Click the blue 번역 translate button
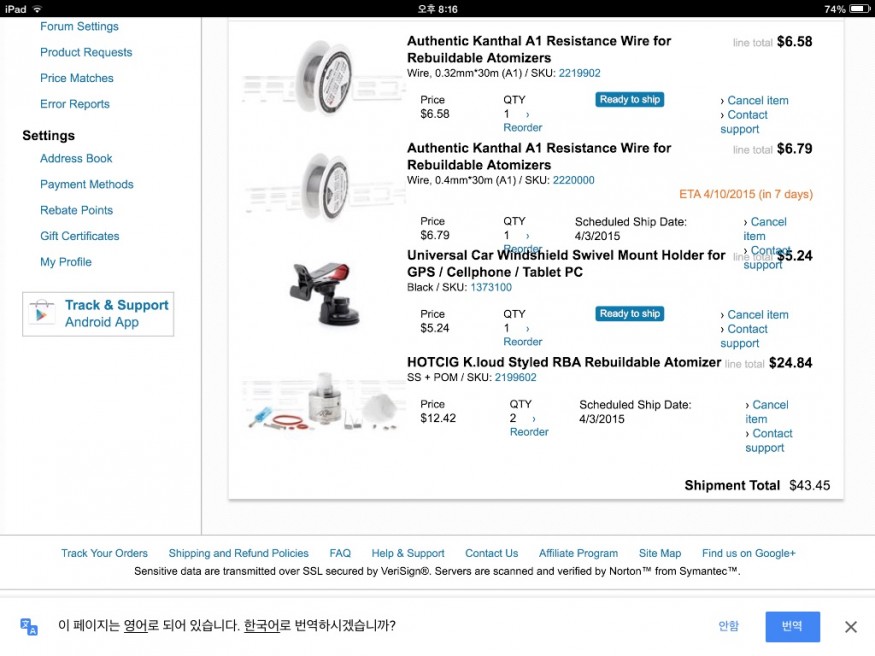Image resolution: width=875 pixels, height=656 pixels. pos(792,626)
